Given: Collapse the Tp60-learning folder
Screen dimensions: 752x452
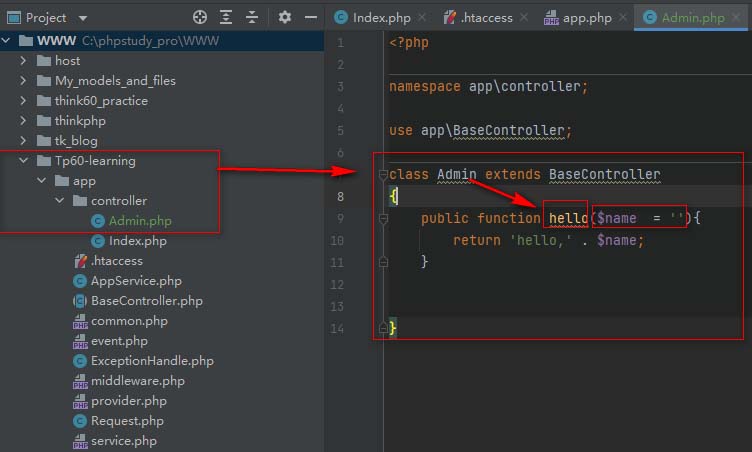Looking at the screenshot, I should [24, 161].
